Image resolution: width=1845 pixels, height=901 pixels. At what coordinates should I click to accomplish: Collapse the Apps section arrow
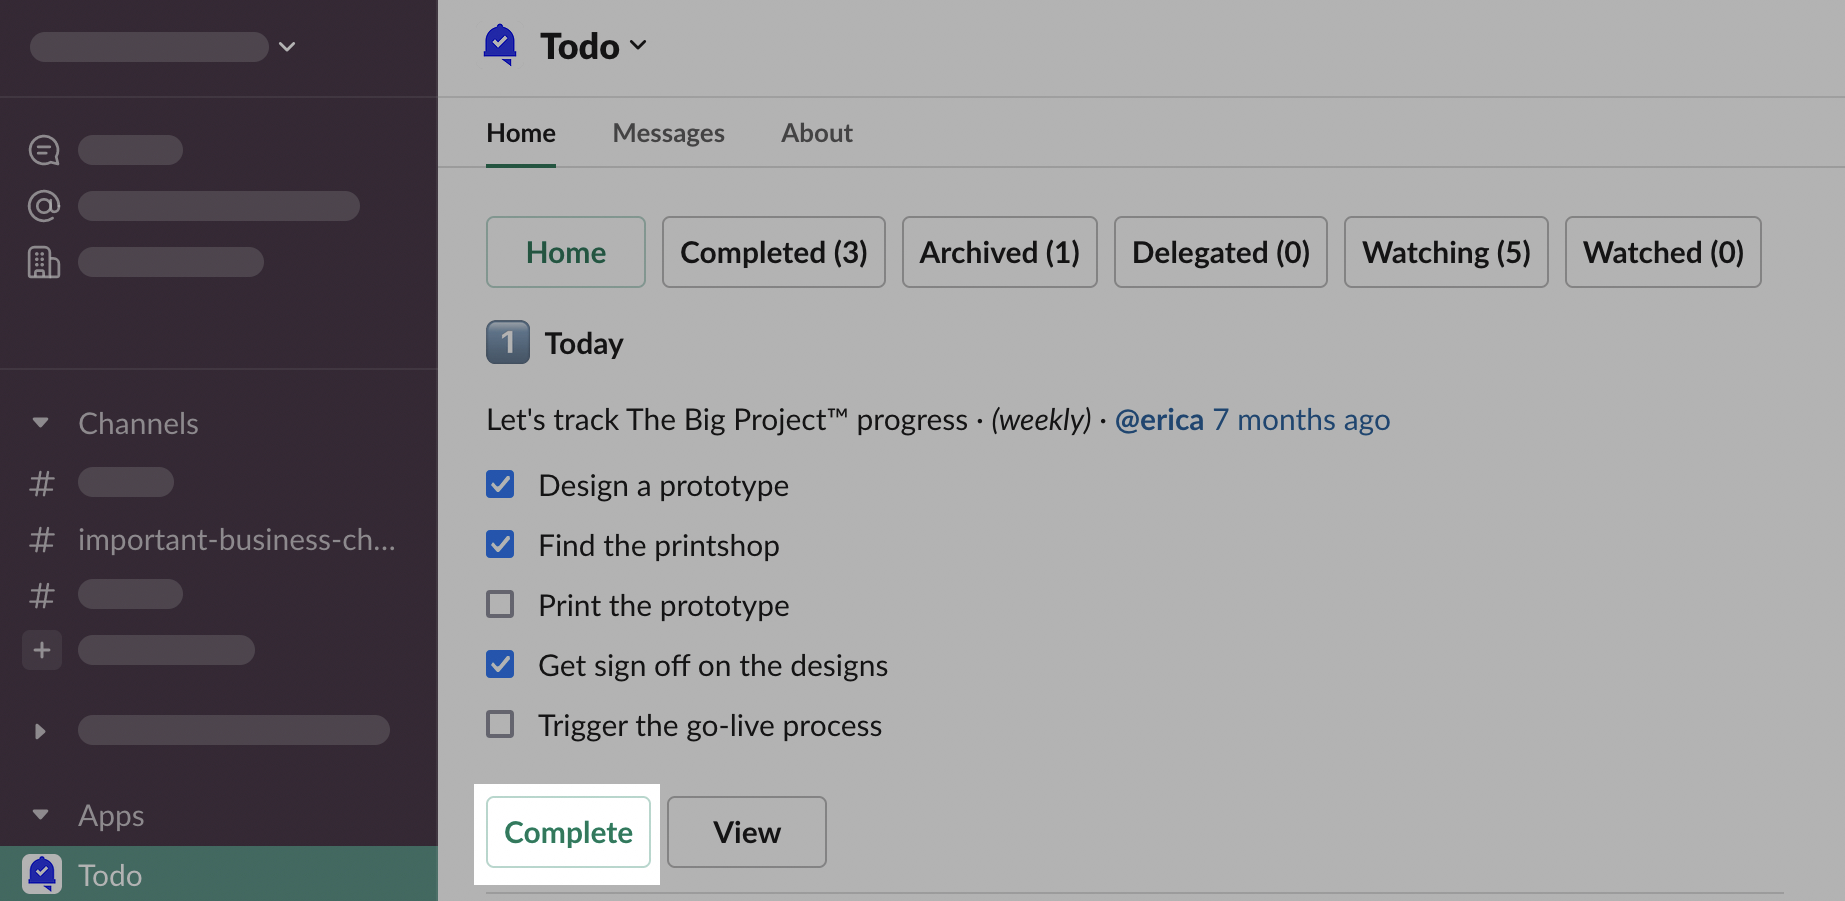(x=41, y=815)
